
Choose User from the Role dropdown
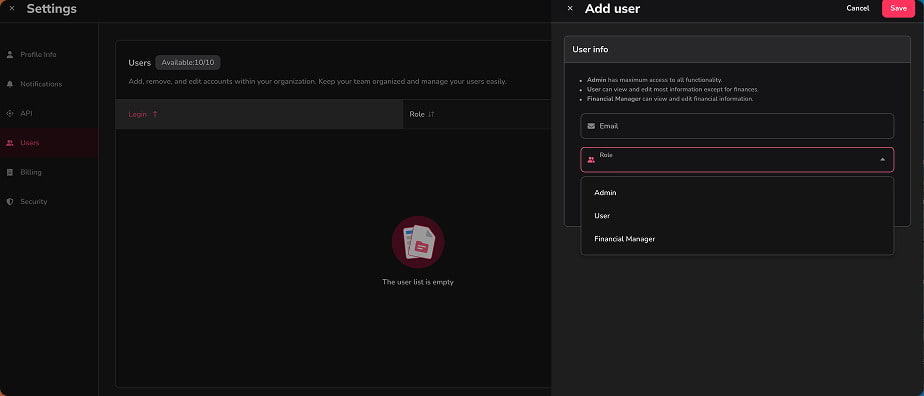click(737, 216)
